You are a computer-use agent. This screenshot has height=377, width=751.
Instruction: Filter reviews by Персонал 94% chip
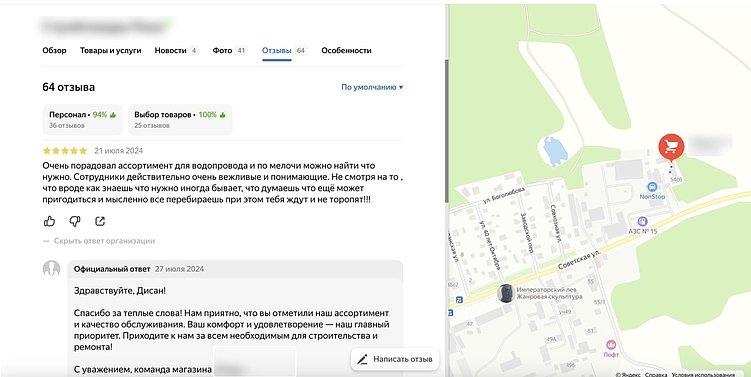click(82, 120)
